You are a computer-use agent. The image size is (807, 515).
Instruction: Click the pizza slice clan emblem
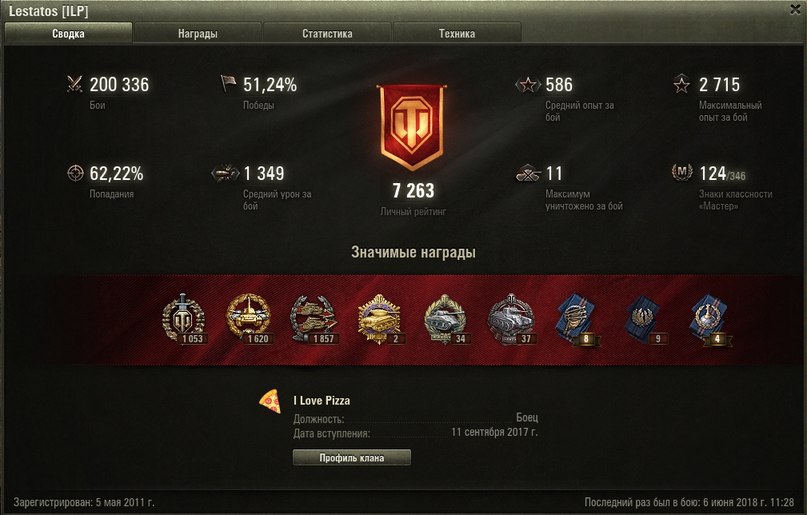(270, 401)
